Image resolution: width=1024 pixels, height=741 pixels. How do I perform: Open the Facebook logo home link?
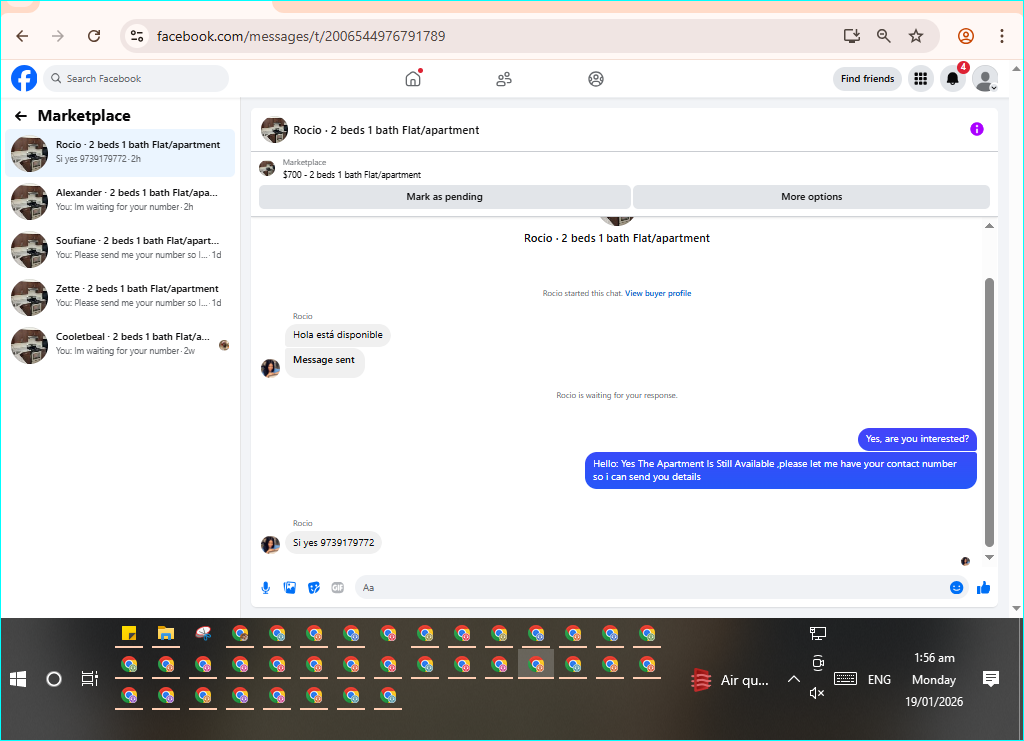[x=24, y=78]
